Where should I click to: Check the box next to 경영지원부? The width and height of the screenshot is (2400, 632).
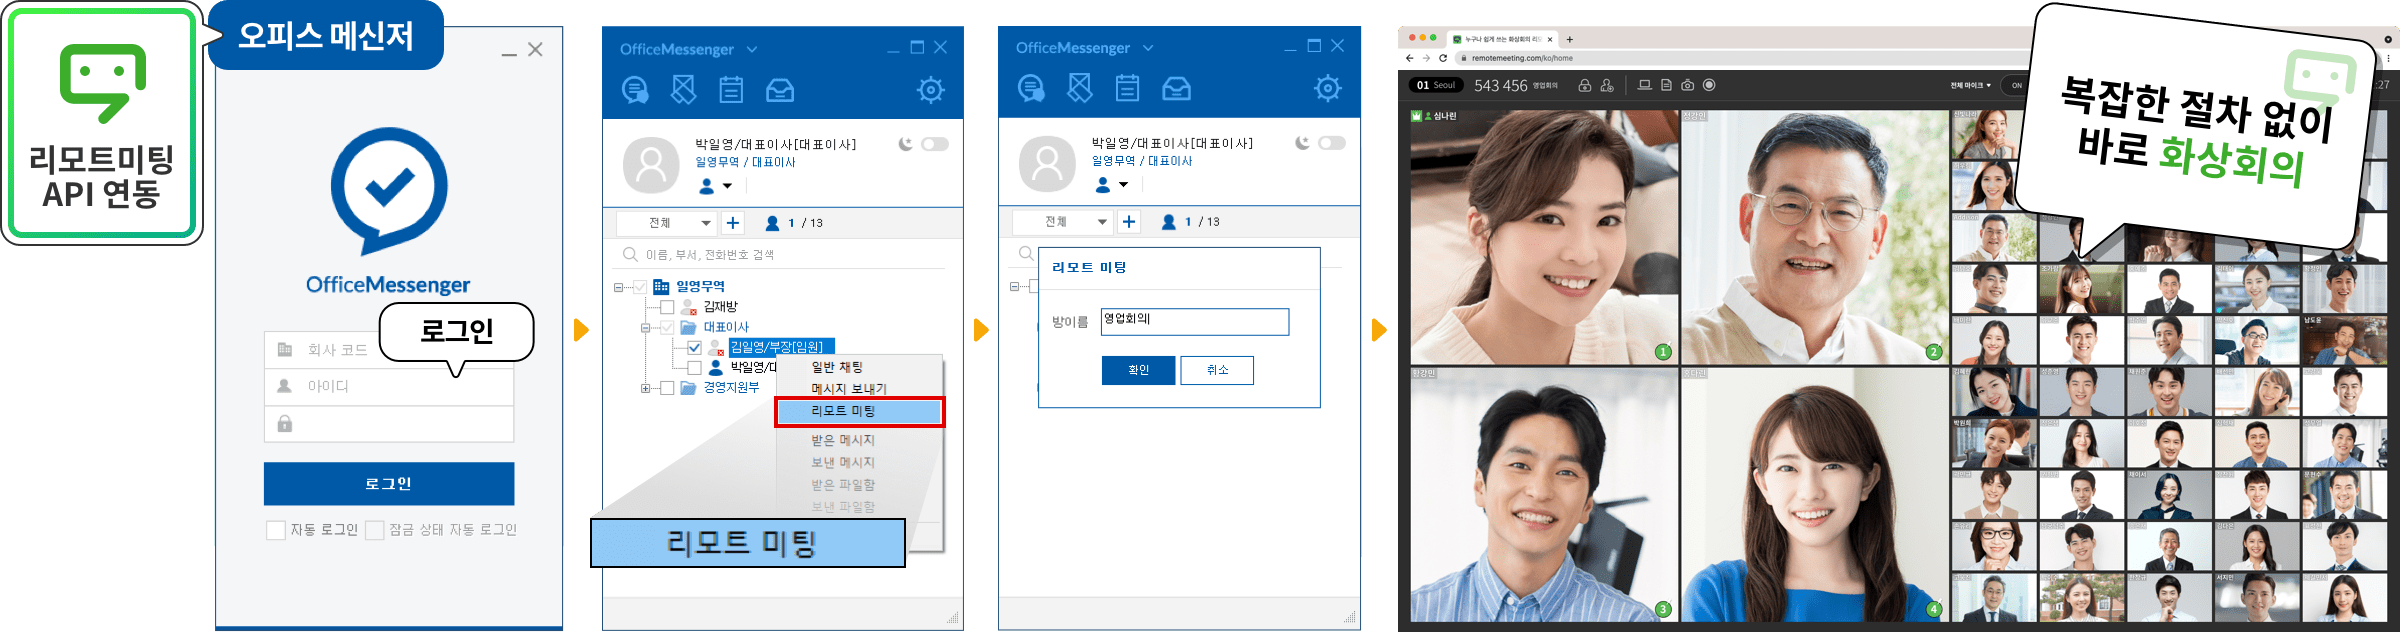click(x=667, y=388)
